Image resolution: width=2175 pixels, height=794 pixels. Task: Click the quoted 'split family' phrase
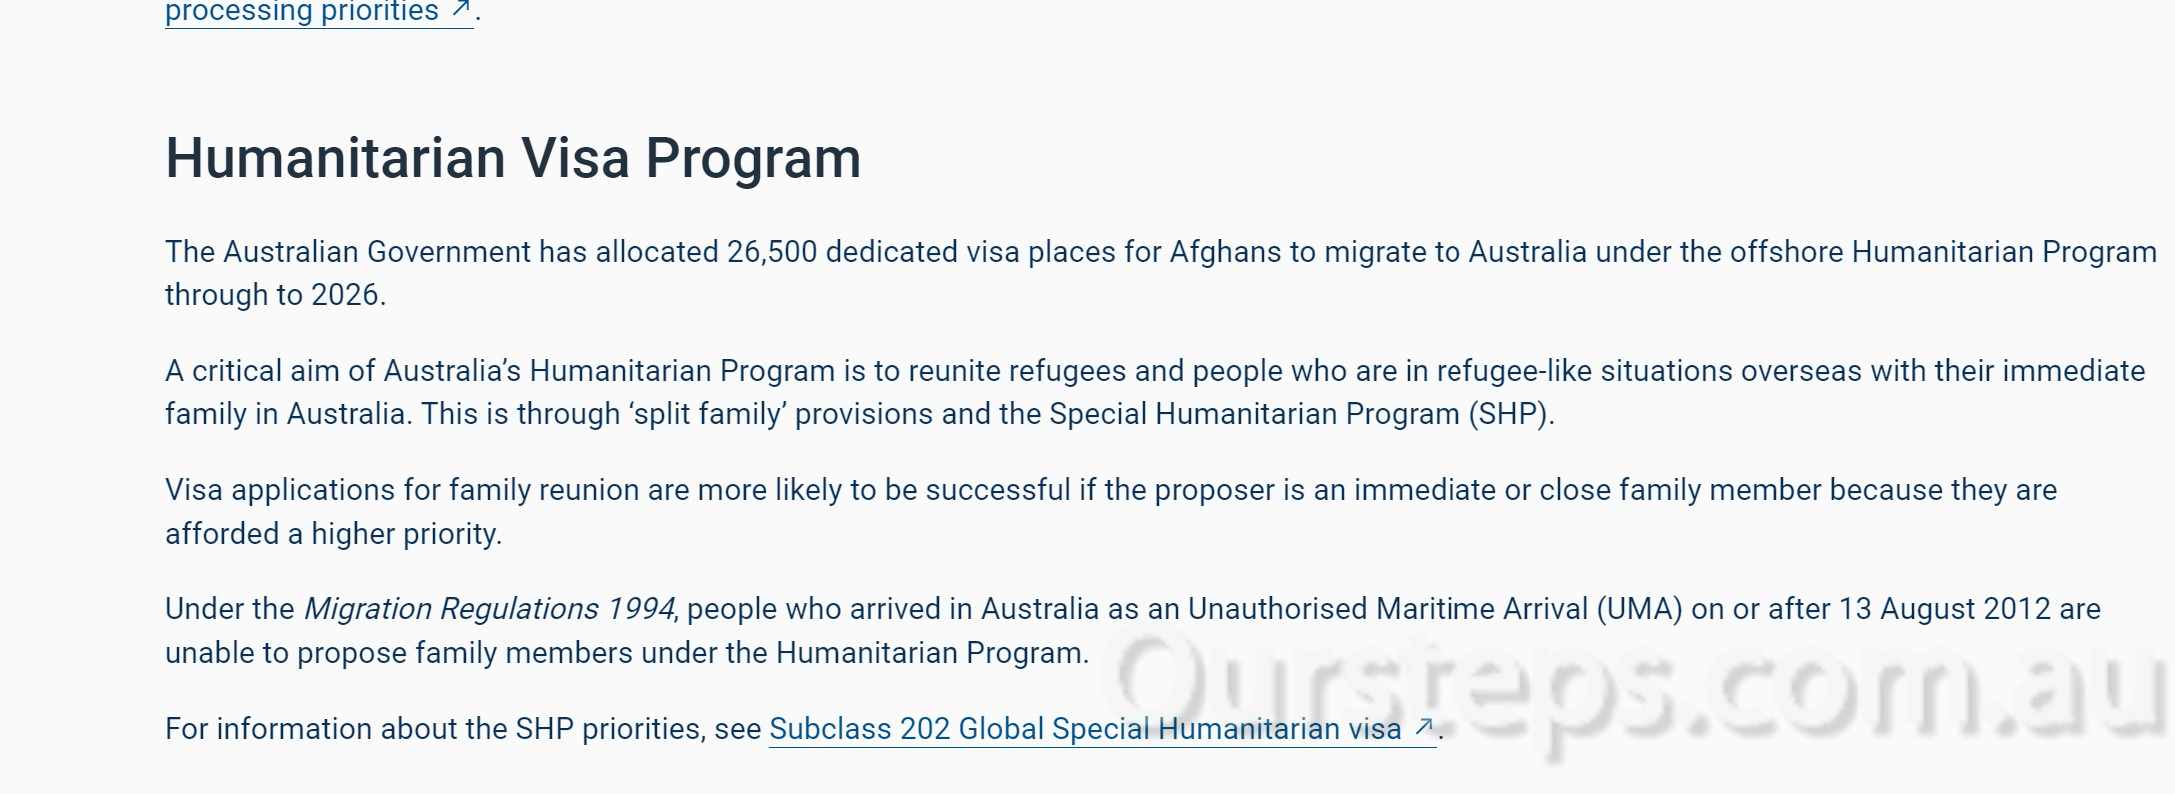[x=708, y=414]
